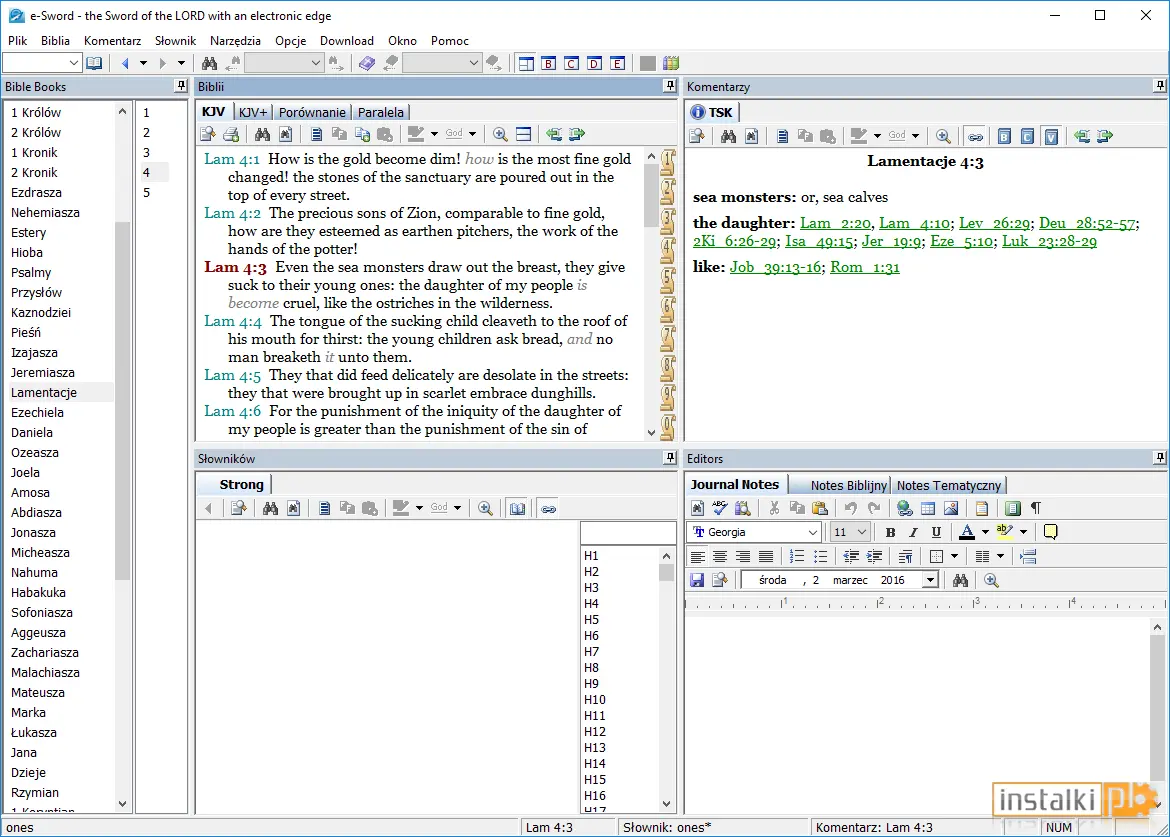Toggle pin on the Komentarzy panel

[1160, 86]
